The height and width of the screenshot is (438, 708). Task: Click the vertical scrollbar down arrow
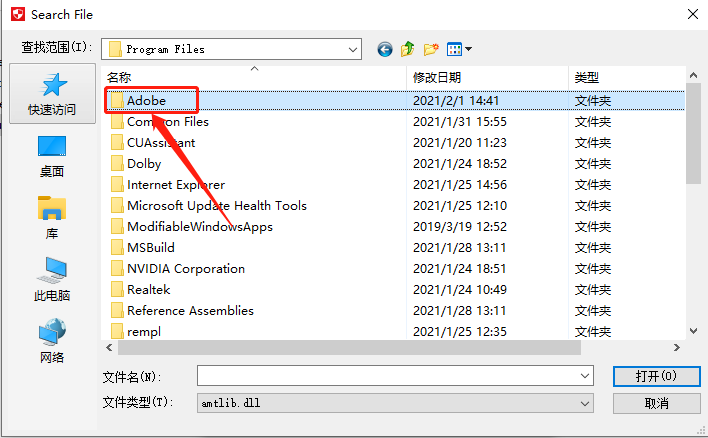[694, 331]
